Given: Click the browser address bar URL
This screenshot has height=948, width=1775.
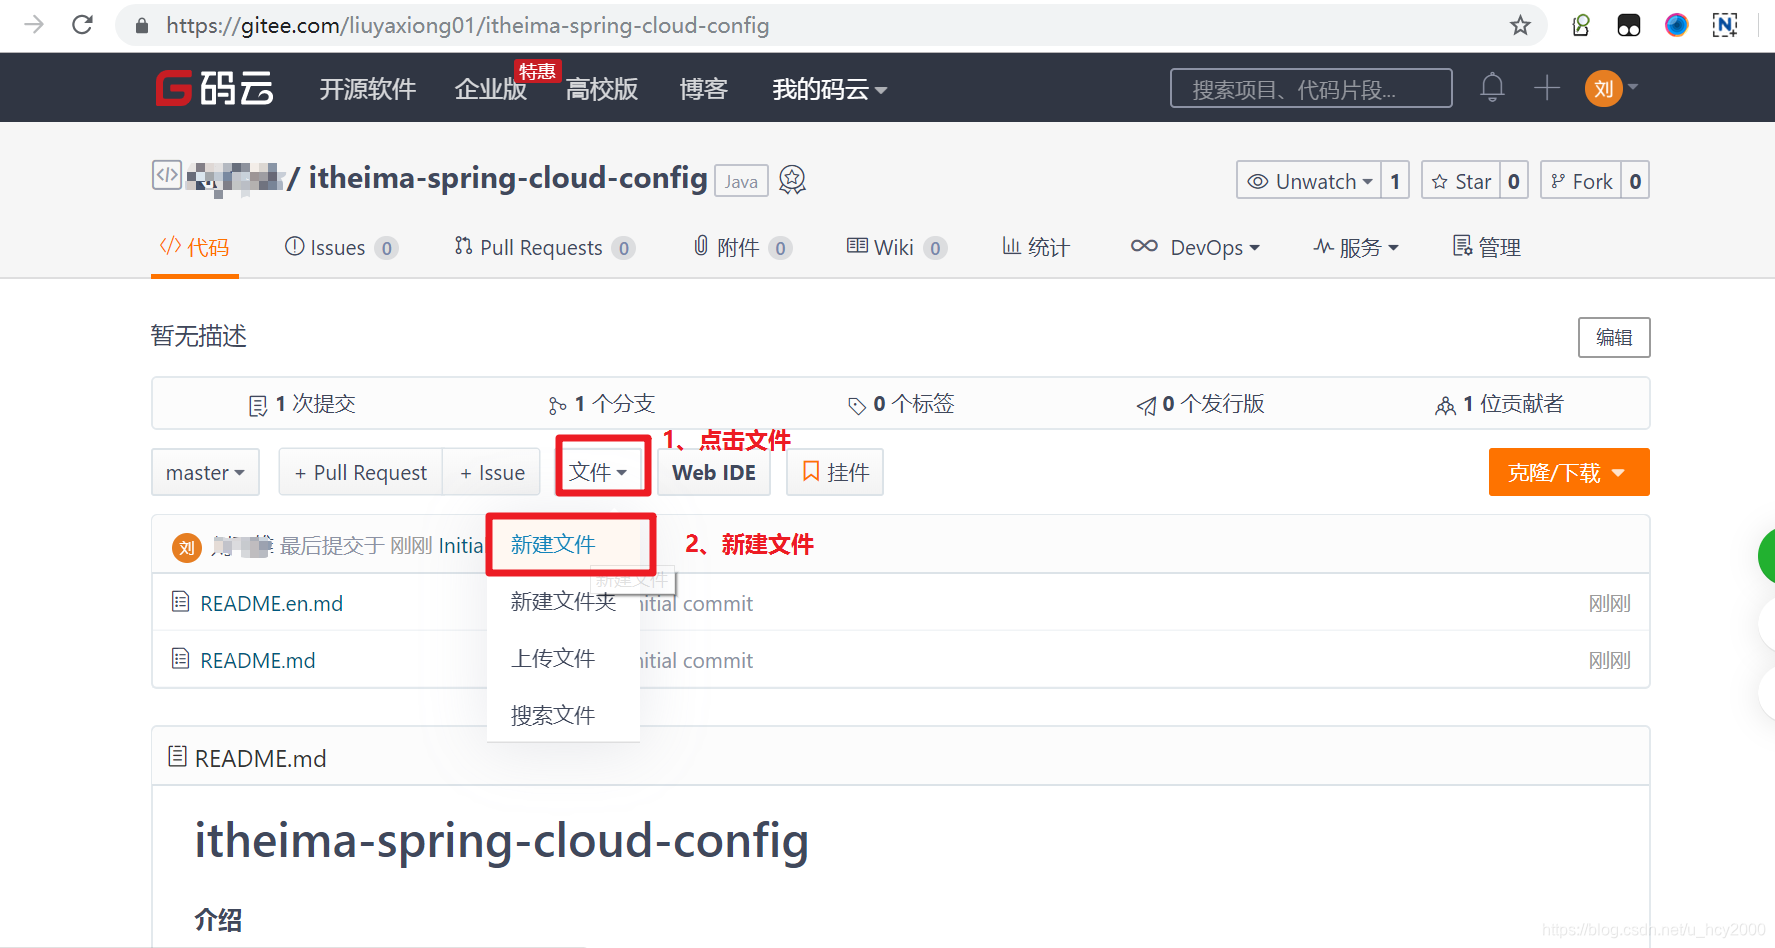Looking at the screenshot, I should pos(468,25).
